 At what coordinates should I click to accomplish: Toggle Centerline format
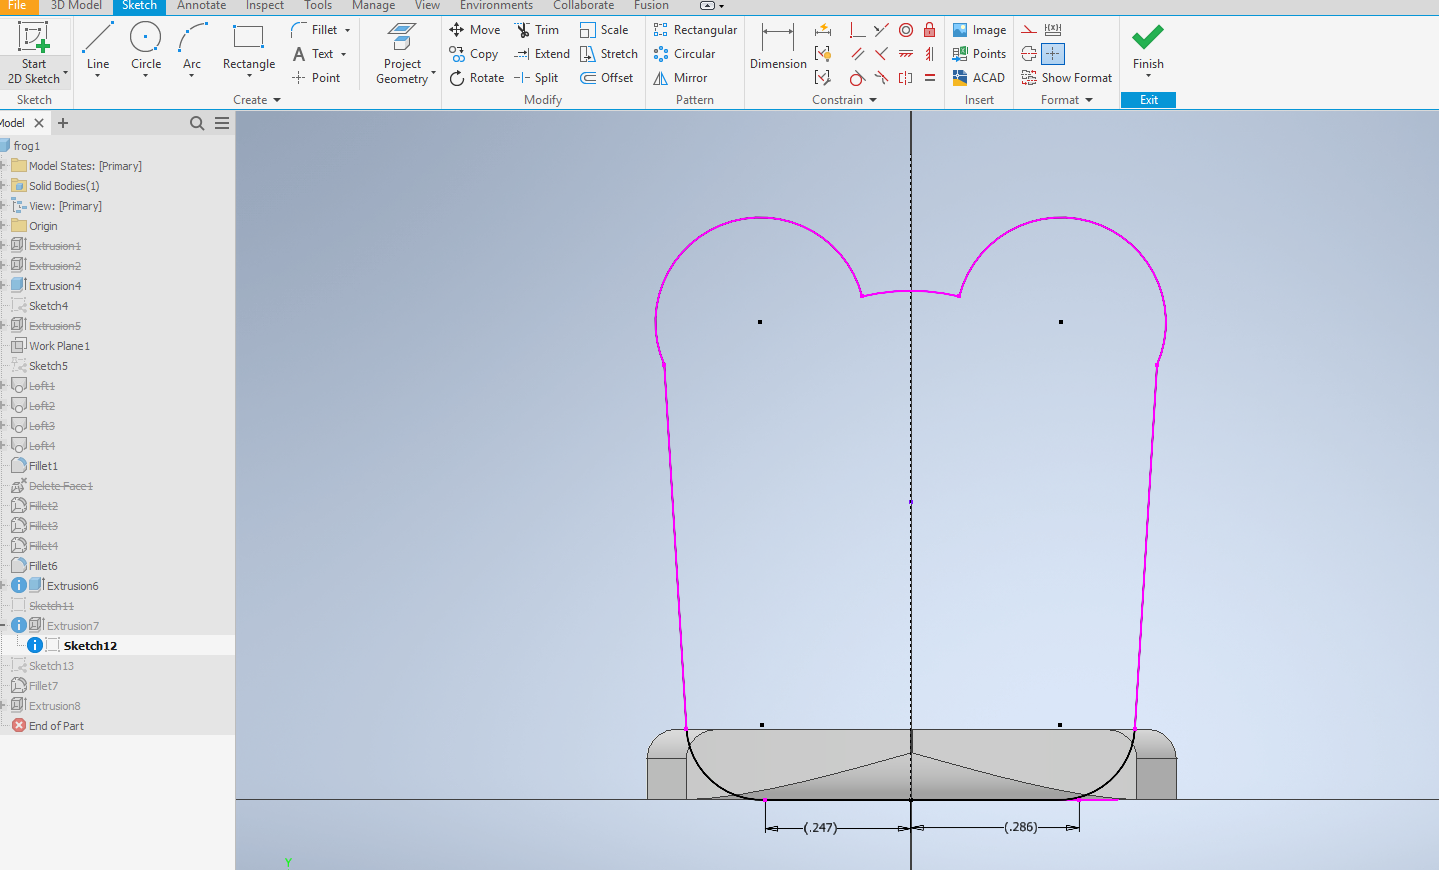(x=1029, y=54)
